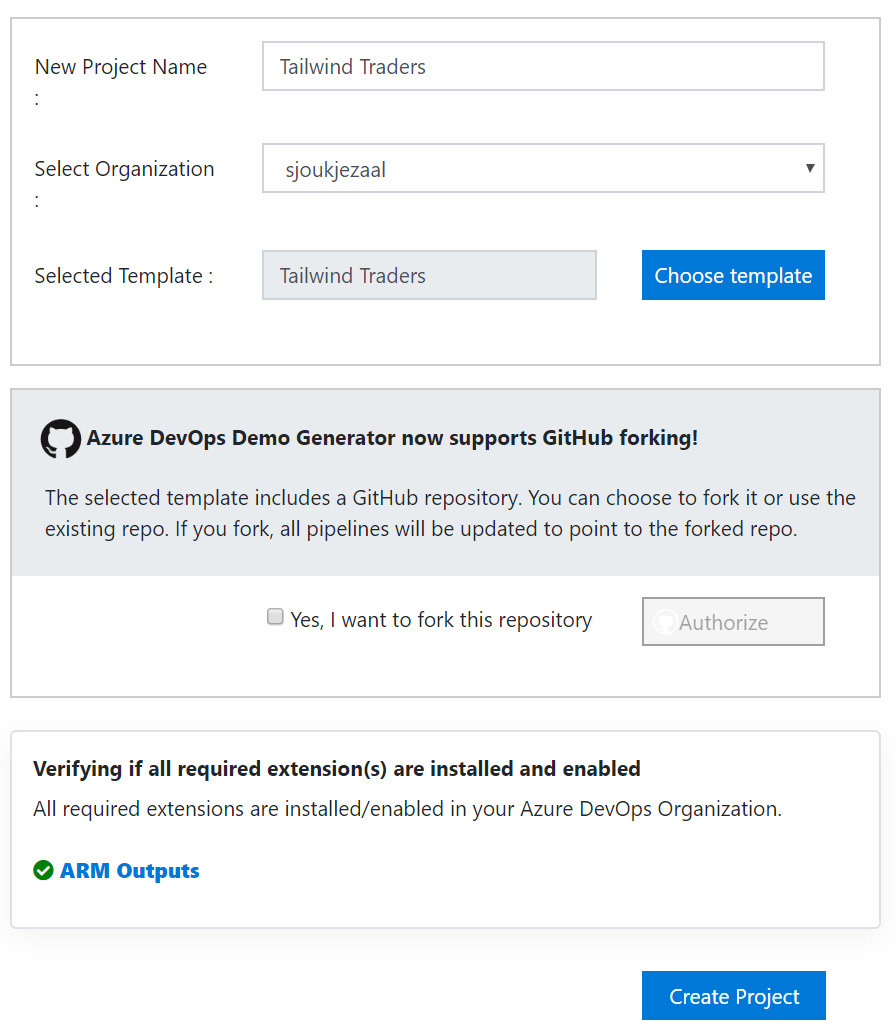Click the GitHub icon inside the Authorize button
Viewport: 896px width, 1032px height.
664,622
